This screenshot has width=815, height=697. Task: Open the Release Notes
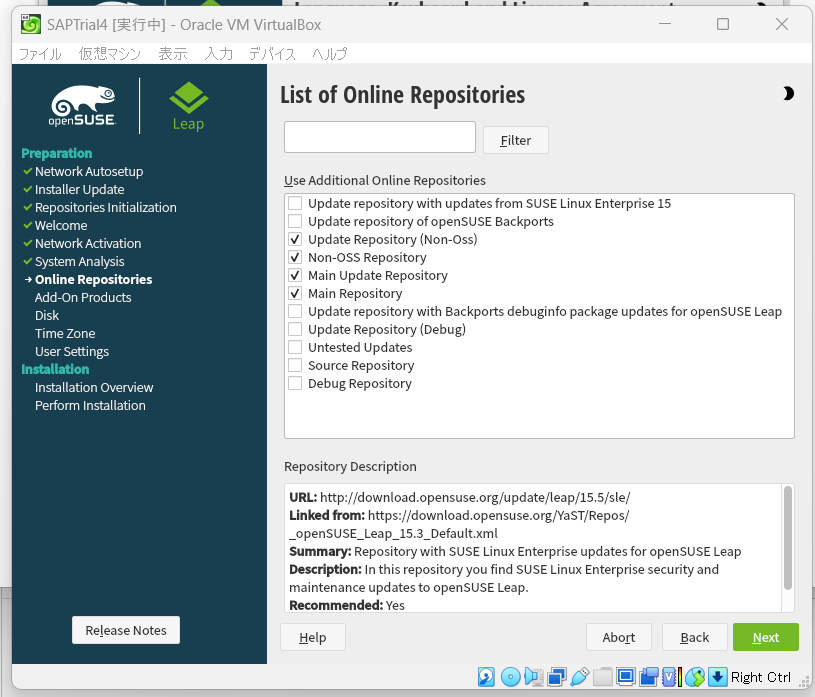pos(126,630)
